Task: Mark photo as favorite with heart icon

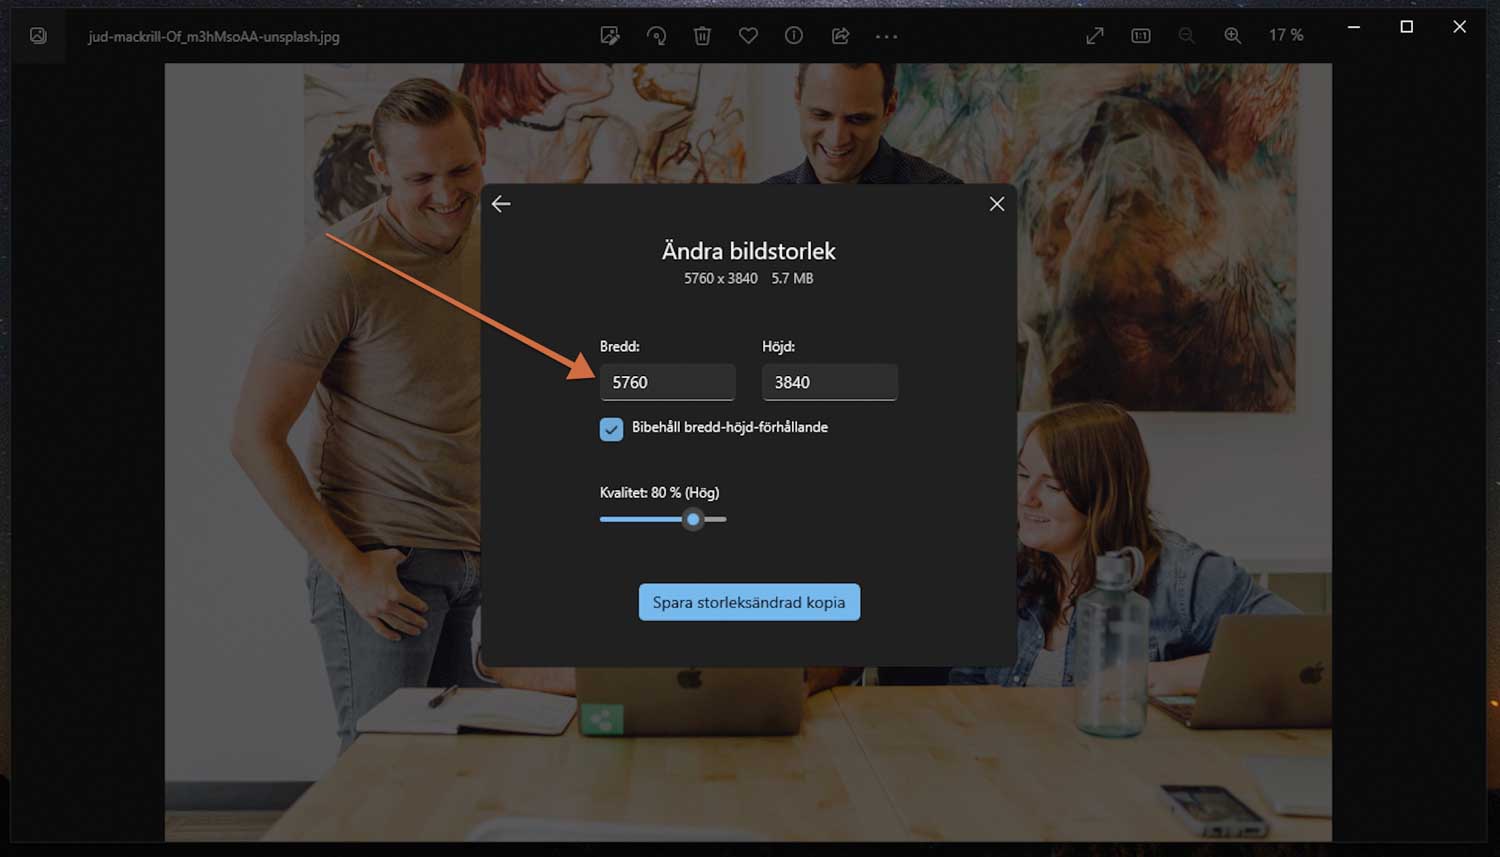Action: [748, 36]
